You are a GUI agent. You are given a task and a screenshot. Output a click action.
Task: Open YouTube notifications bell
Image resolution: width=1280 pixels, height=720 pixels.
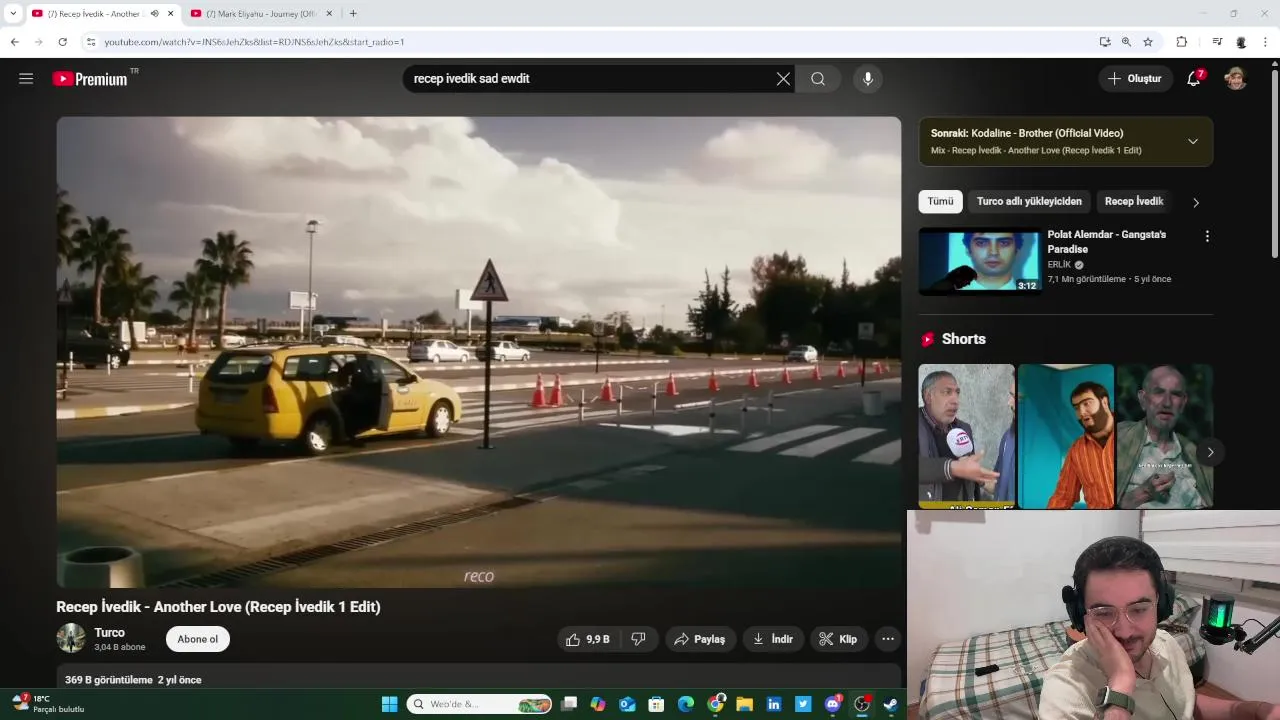coord(1194,79)
